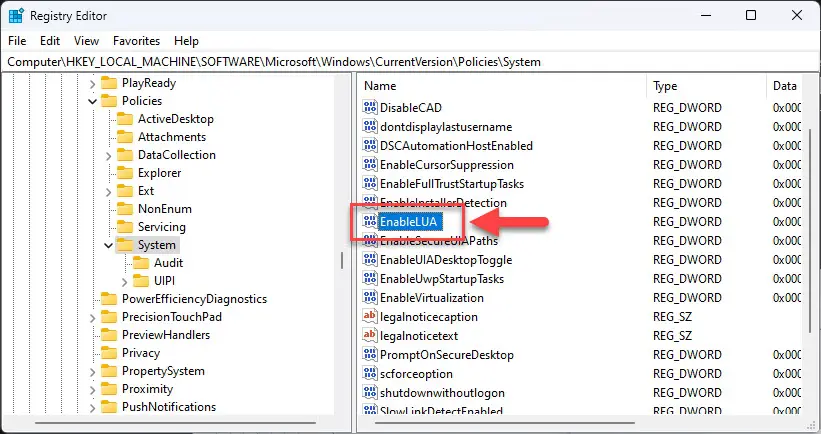The image size is (821, 434).
Task: Select the System key in tree
Action: click(x=157, y=244)
